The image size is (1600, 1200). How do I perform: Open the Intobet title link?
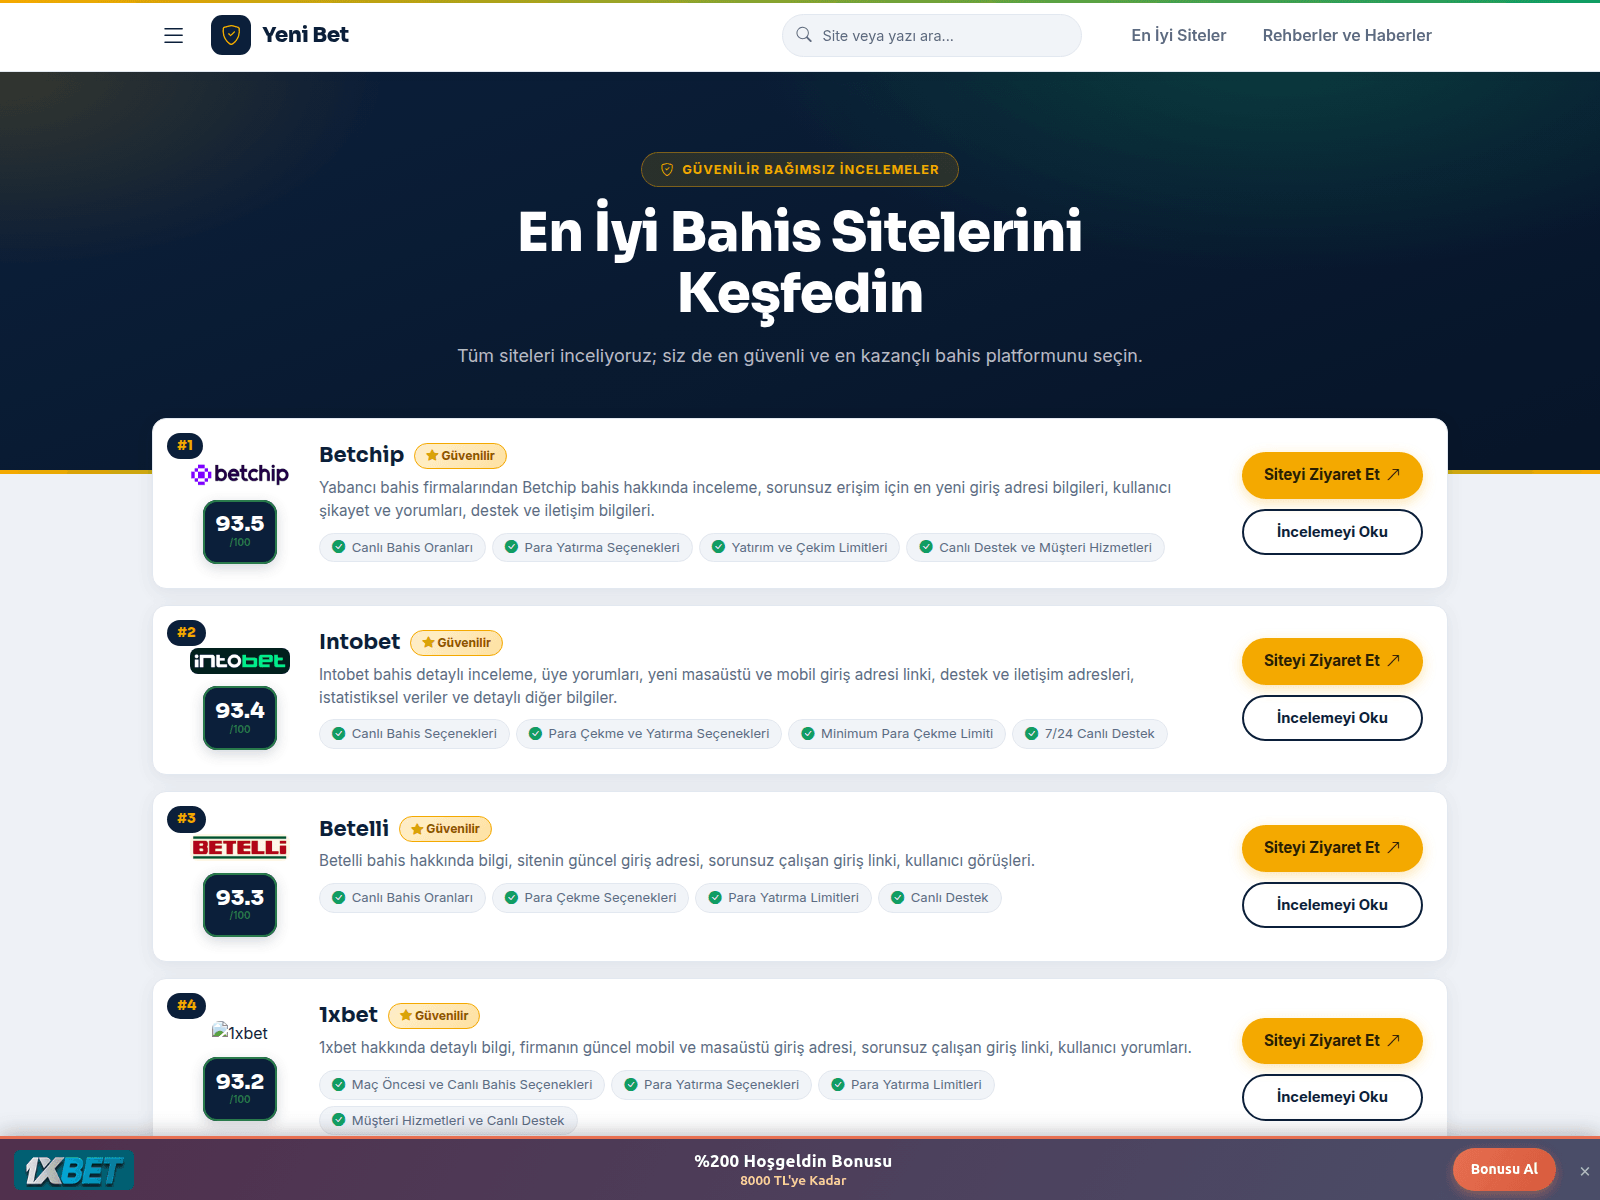click(x=359, y=642)
